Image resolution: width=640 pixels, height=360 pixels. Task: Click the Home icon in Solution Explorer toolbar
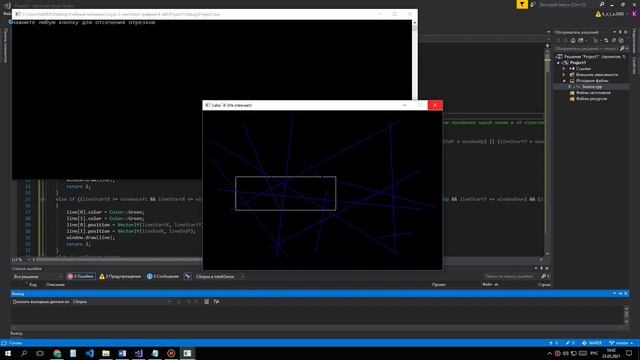click(573, 40)
